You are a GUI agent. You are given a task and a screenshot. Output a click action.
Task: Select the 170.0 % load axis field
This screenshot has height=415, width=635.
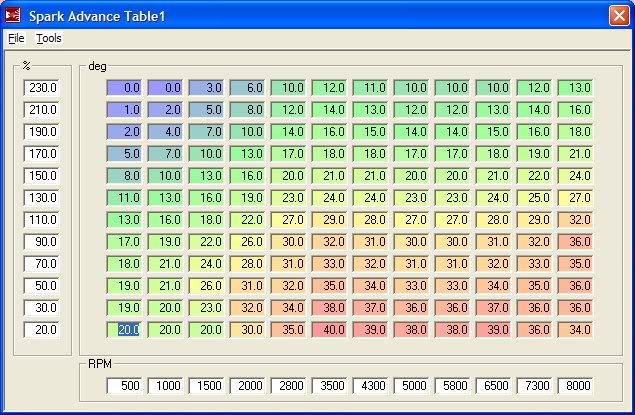(42, 153)
